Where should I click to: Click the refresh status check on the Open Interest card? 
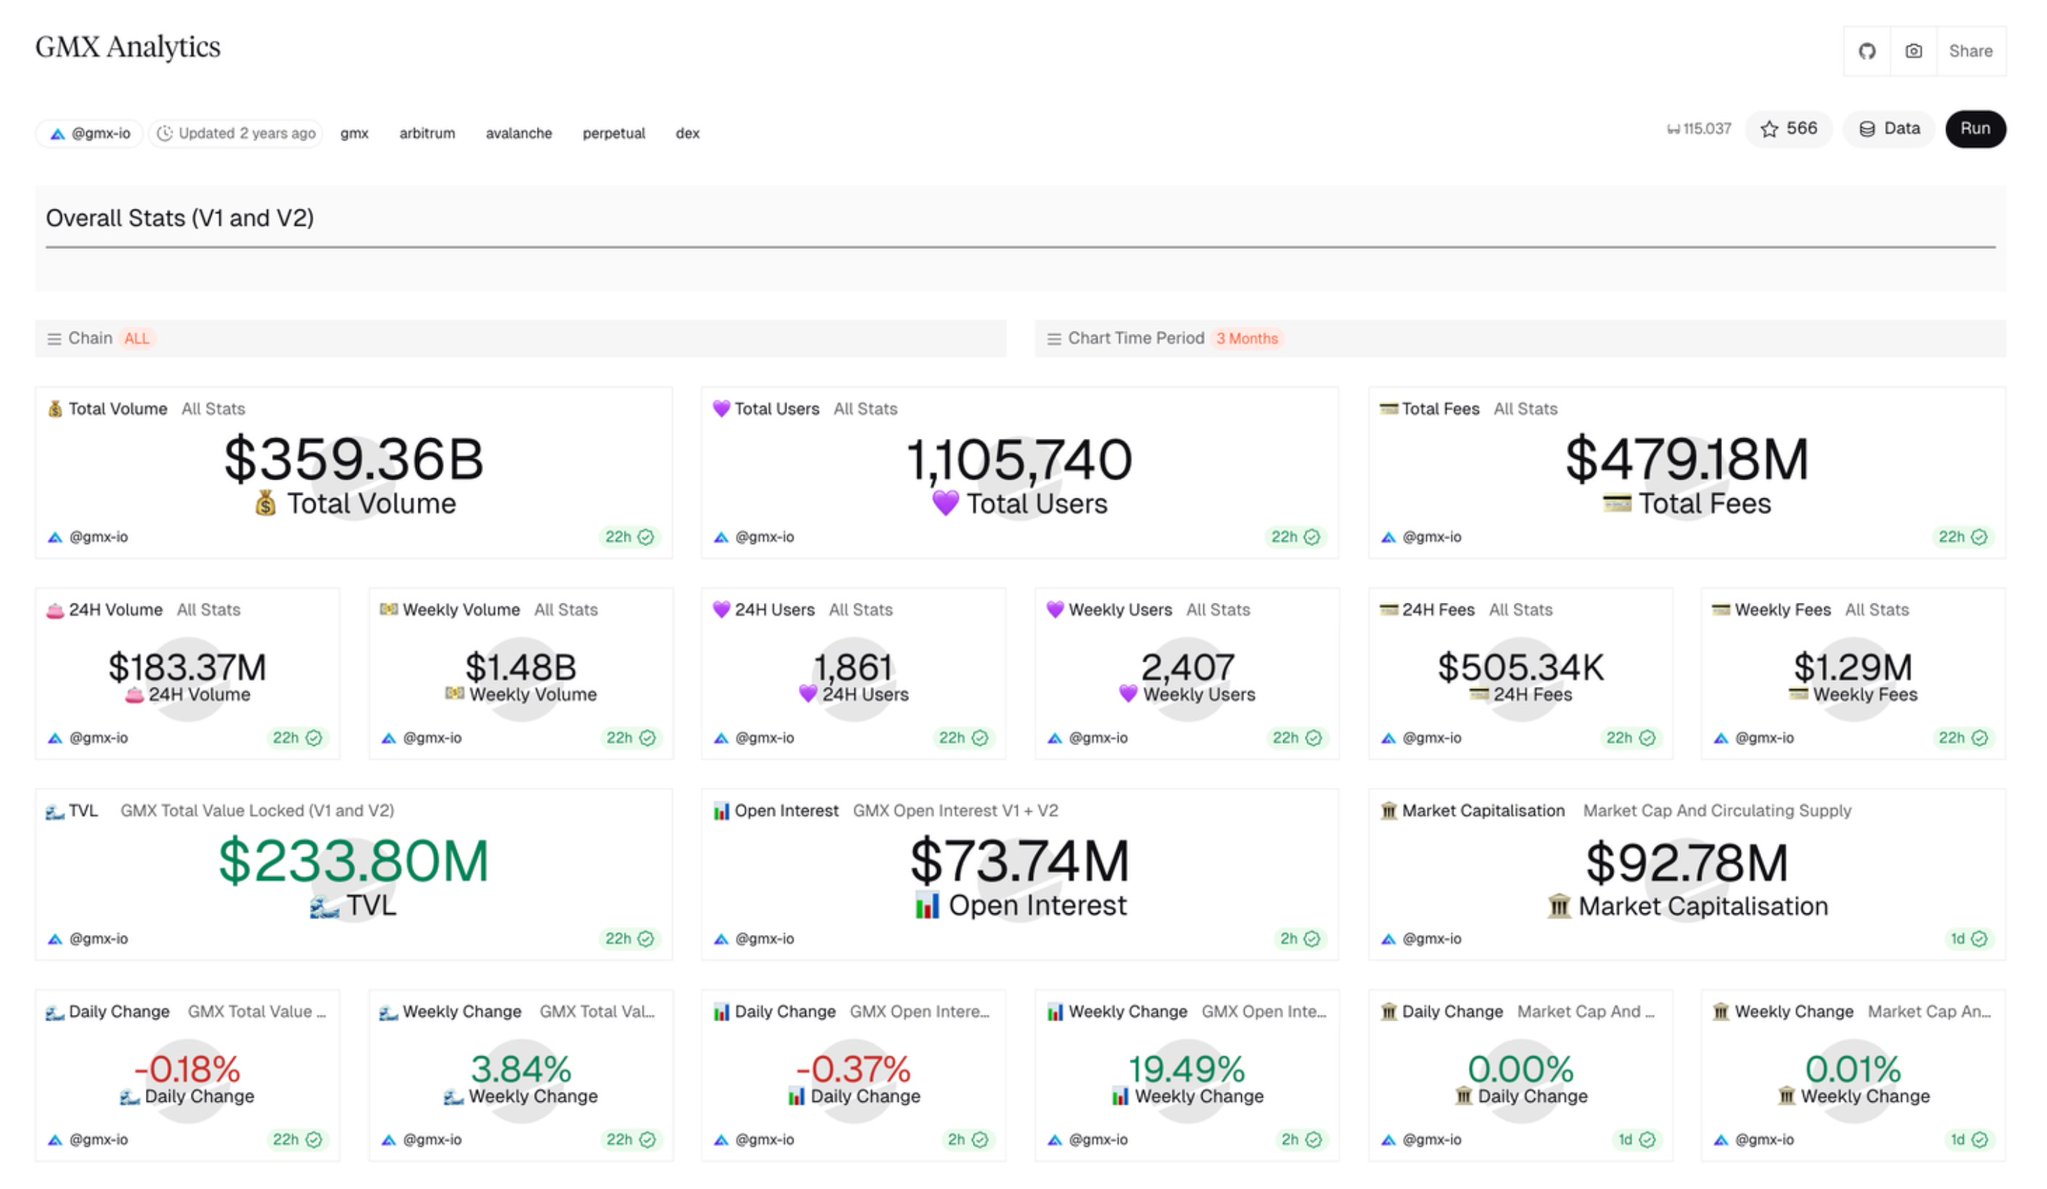coord(1312,939)
